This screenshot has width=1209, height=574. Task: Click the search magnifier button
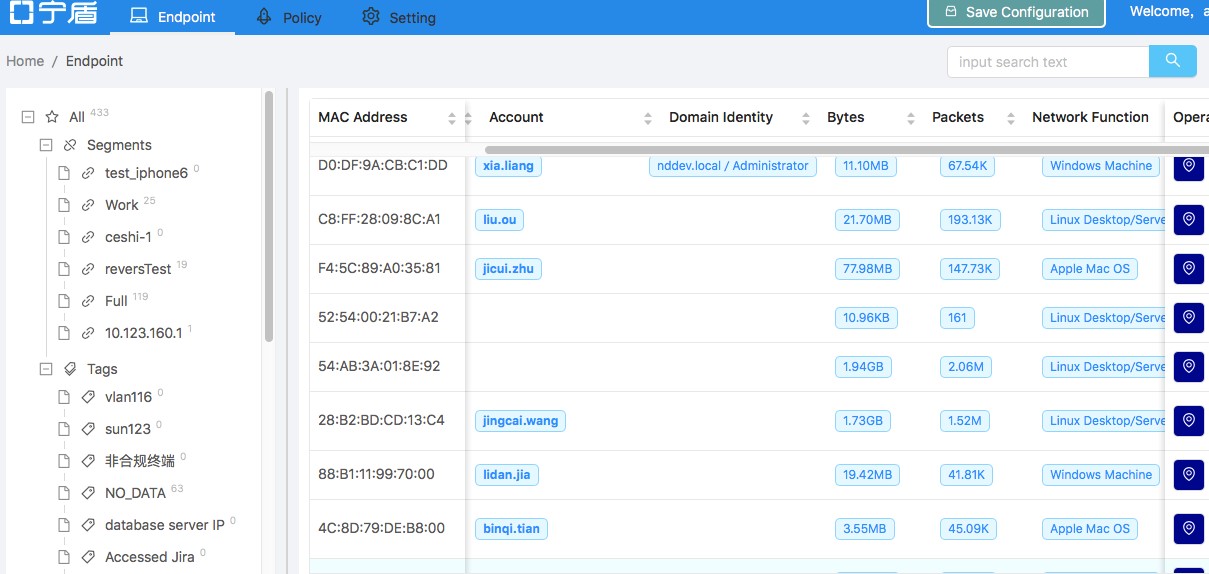pos(1172,61)
